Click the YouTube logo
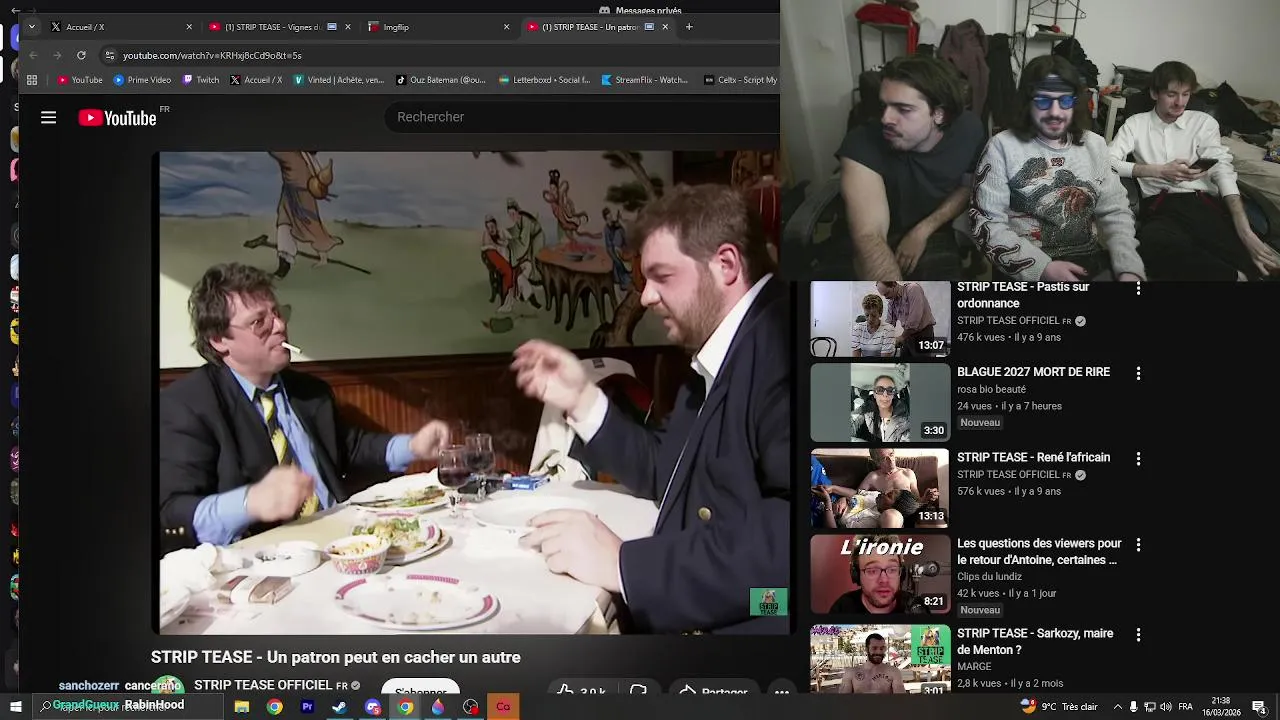Screen dimensions: 1280x720 coord(118,118)
